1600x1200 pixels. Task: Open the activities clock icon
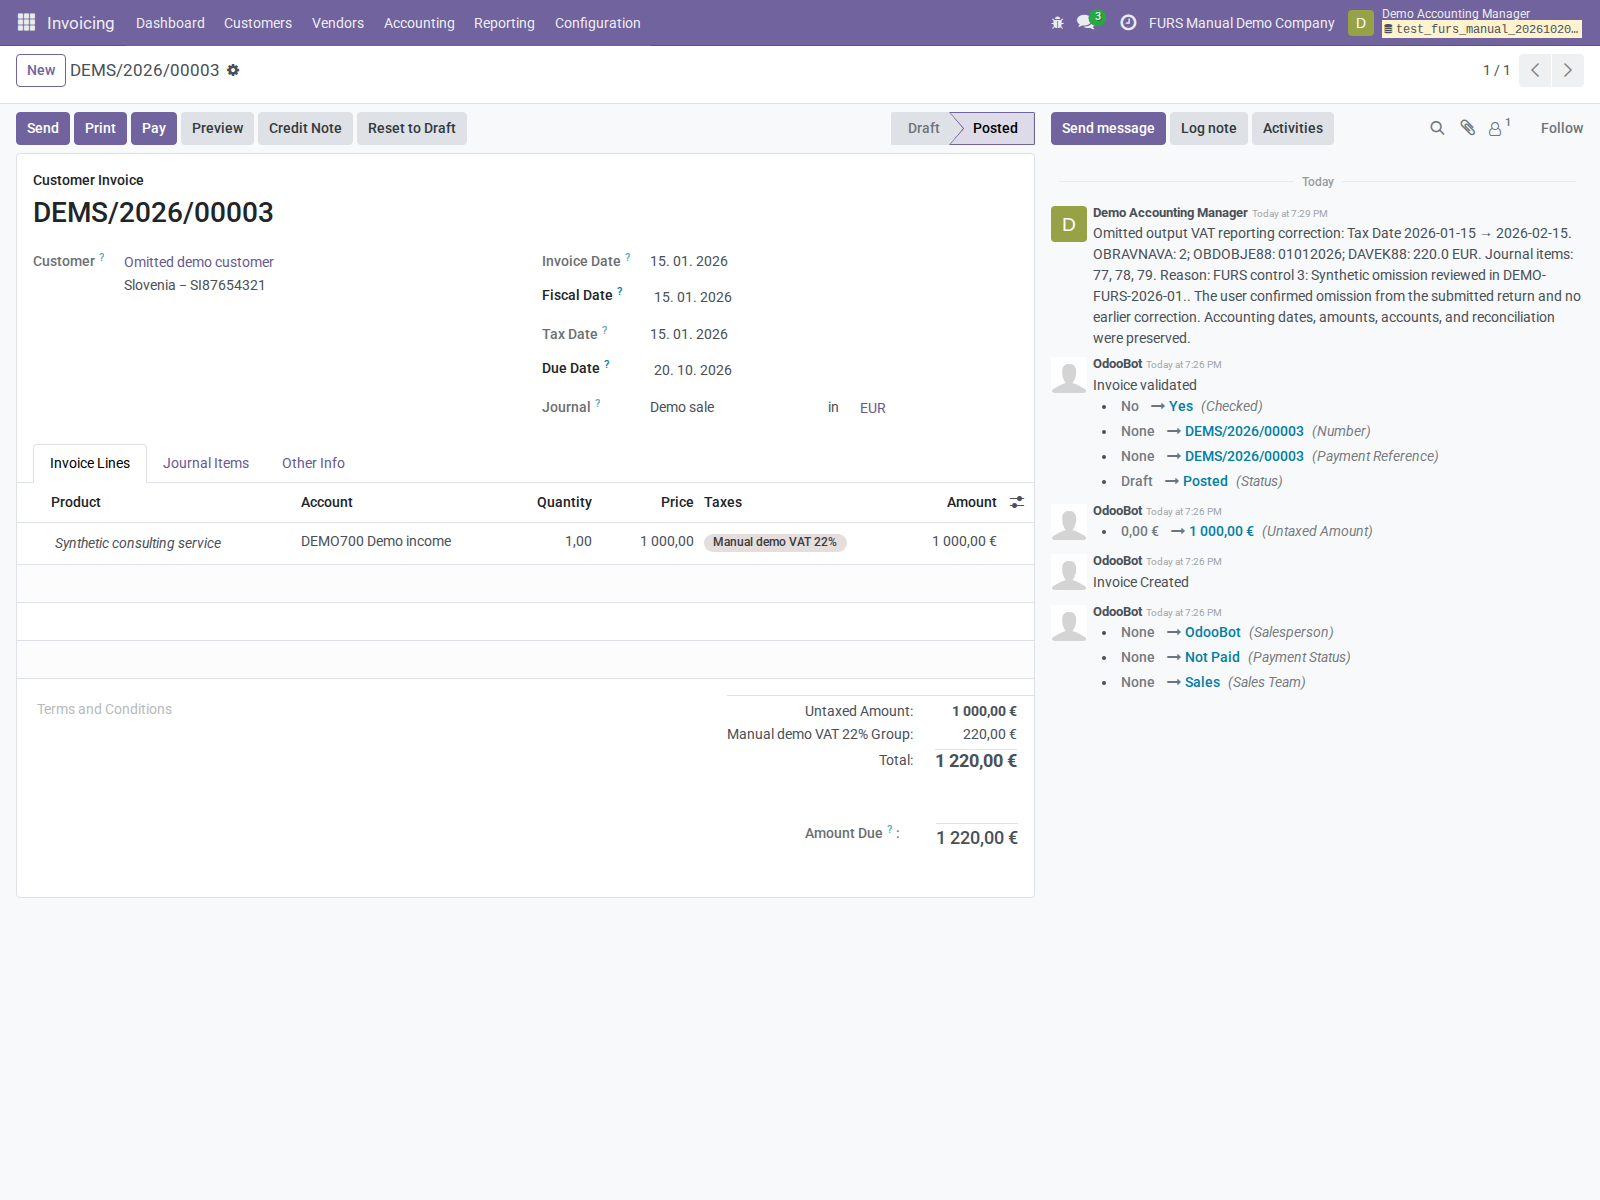click(x=1128, y=22)
